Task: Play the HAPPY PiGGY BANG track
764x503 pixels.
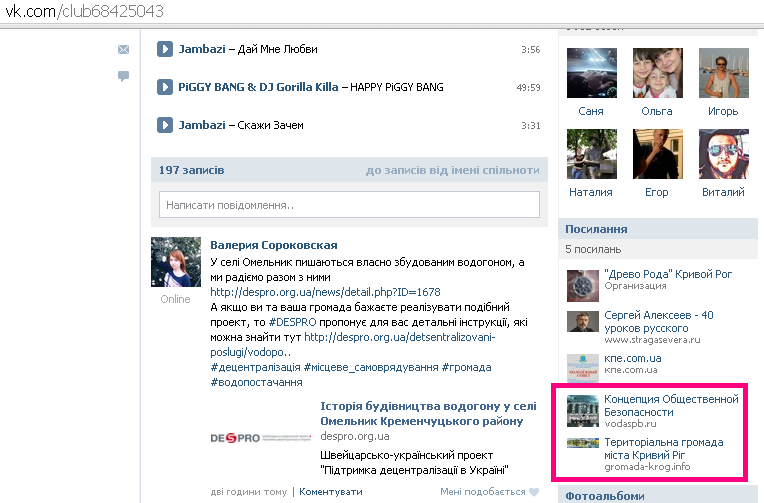Action: pos(166,87)
